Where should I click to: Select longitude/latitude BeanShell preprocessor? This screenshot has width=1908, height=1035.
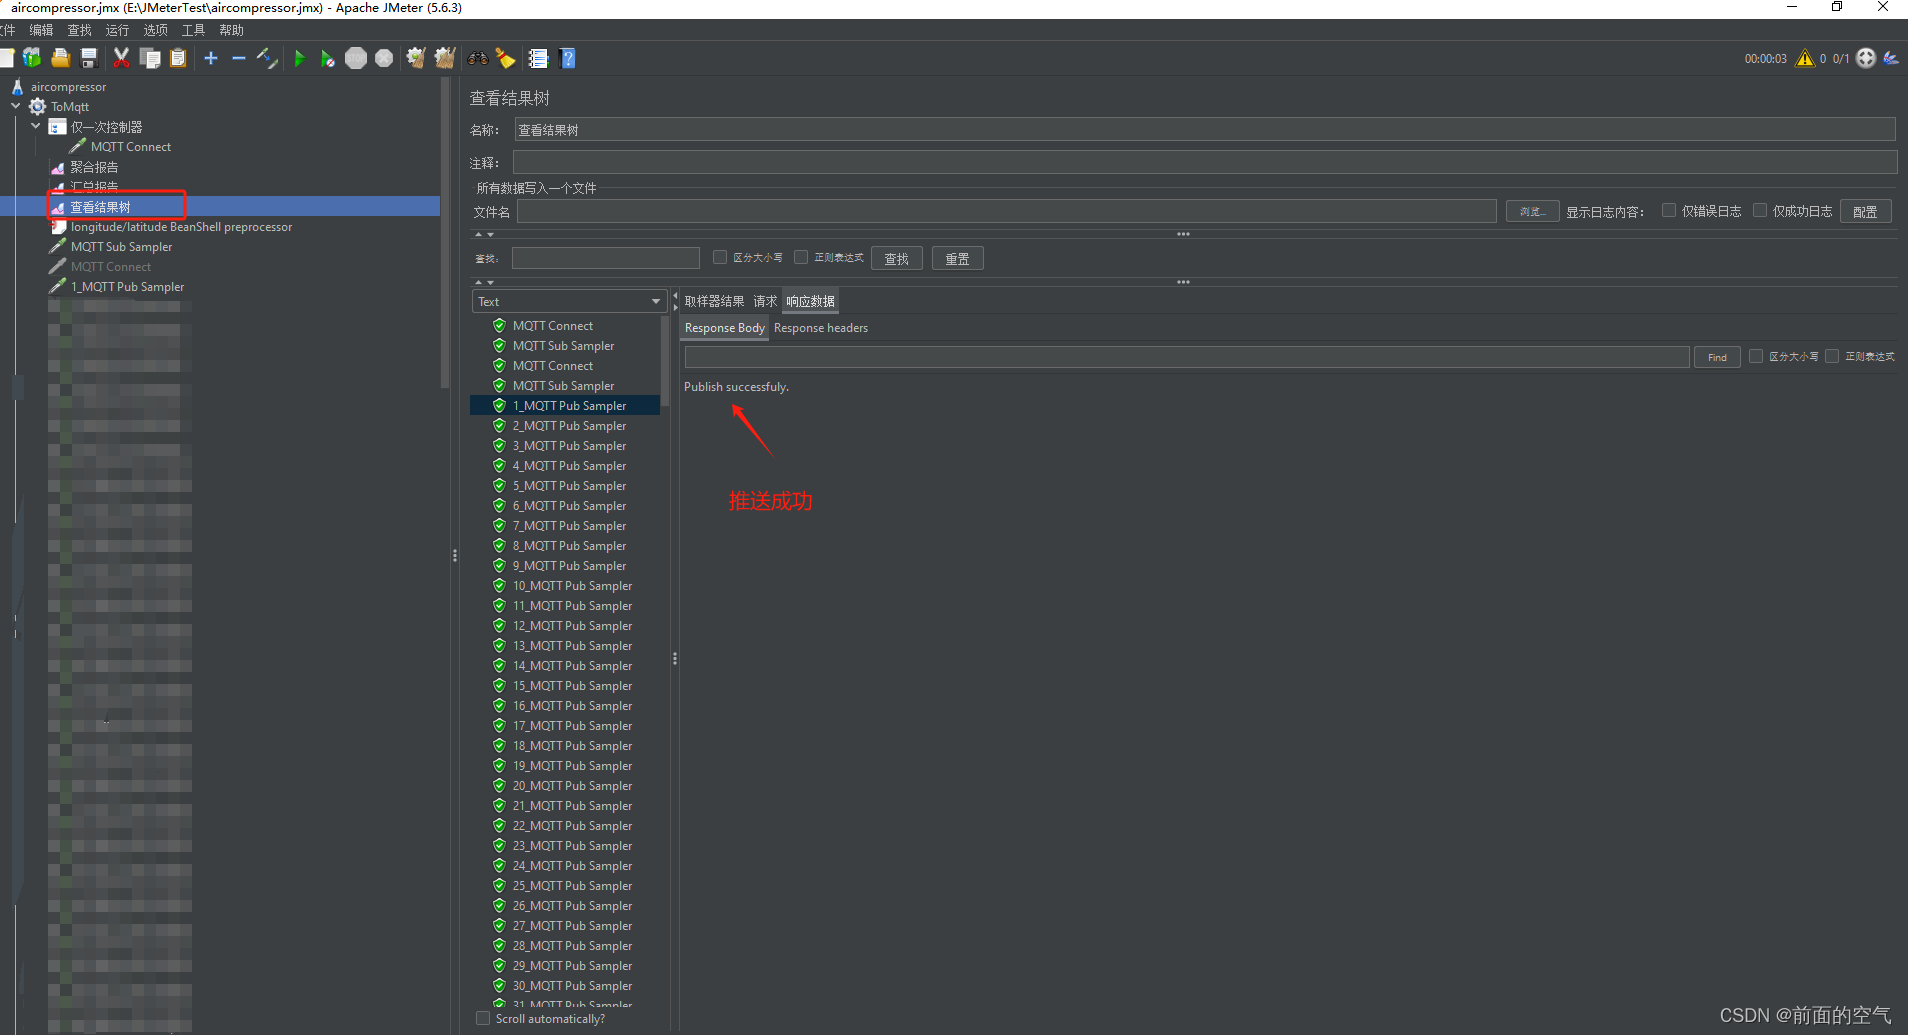click(181, 227)
